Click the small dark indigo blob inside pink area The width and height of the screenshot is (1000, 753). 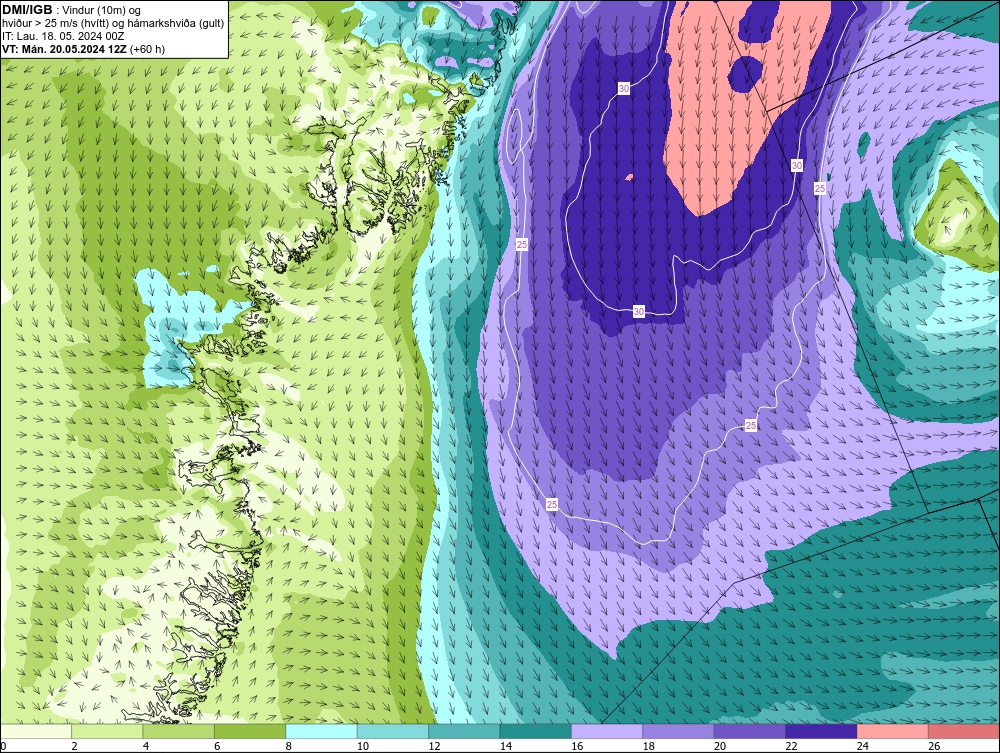coord(746,73)
